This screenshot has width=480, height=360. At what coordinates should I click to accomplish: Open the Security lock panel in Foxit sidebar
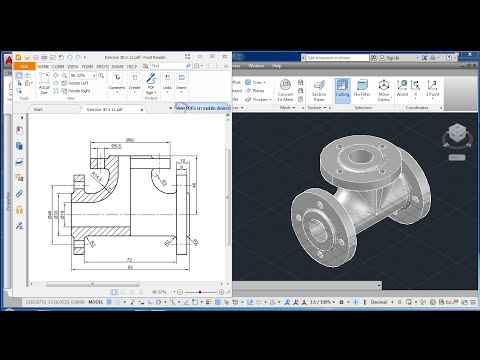point(19,210)
